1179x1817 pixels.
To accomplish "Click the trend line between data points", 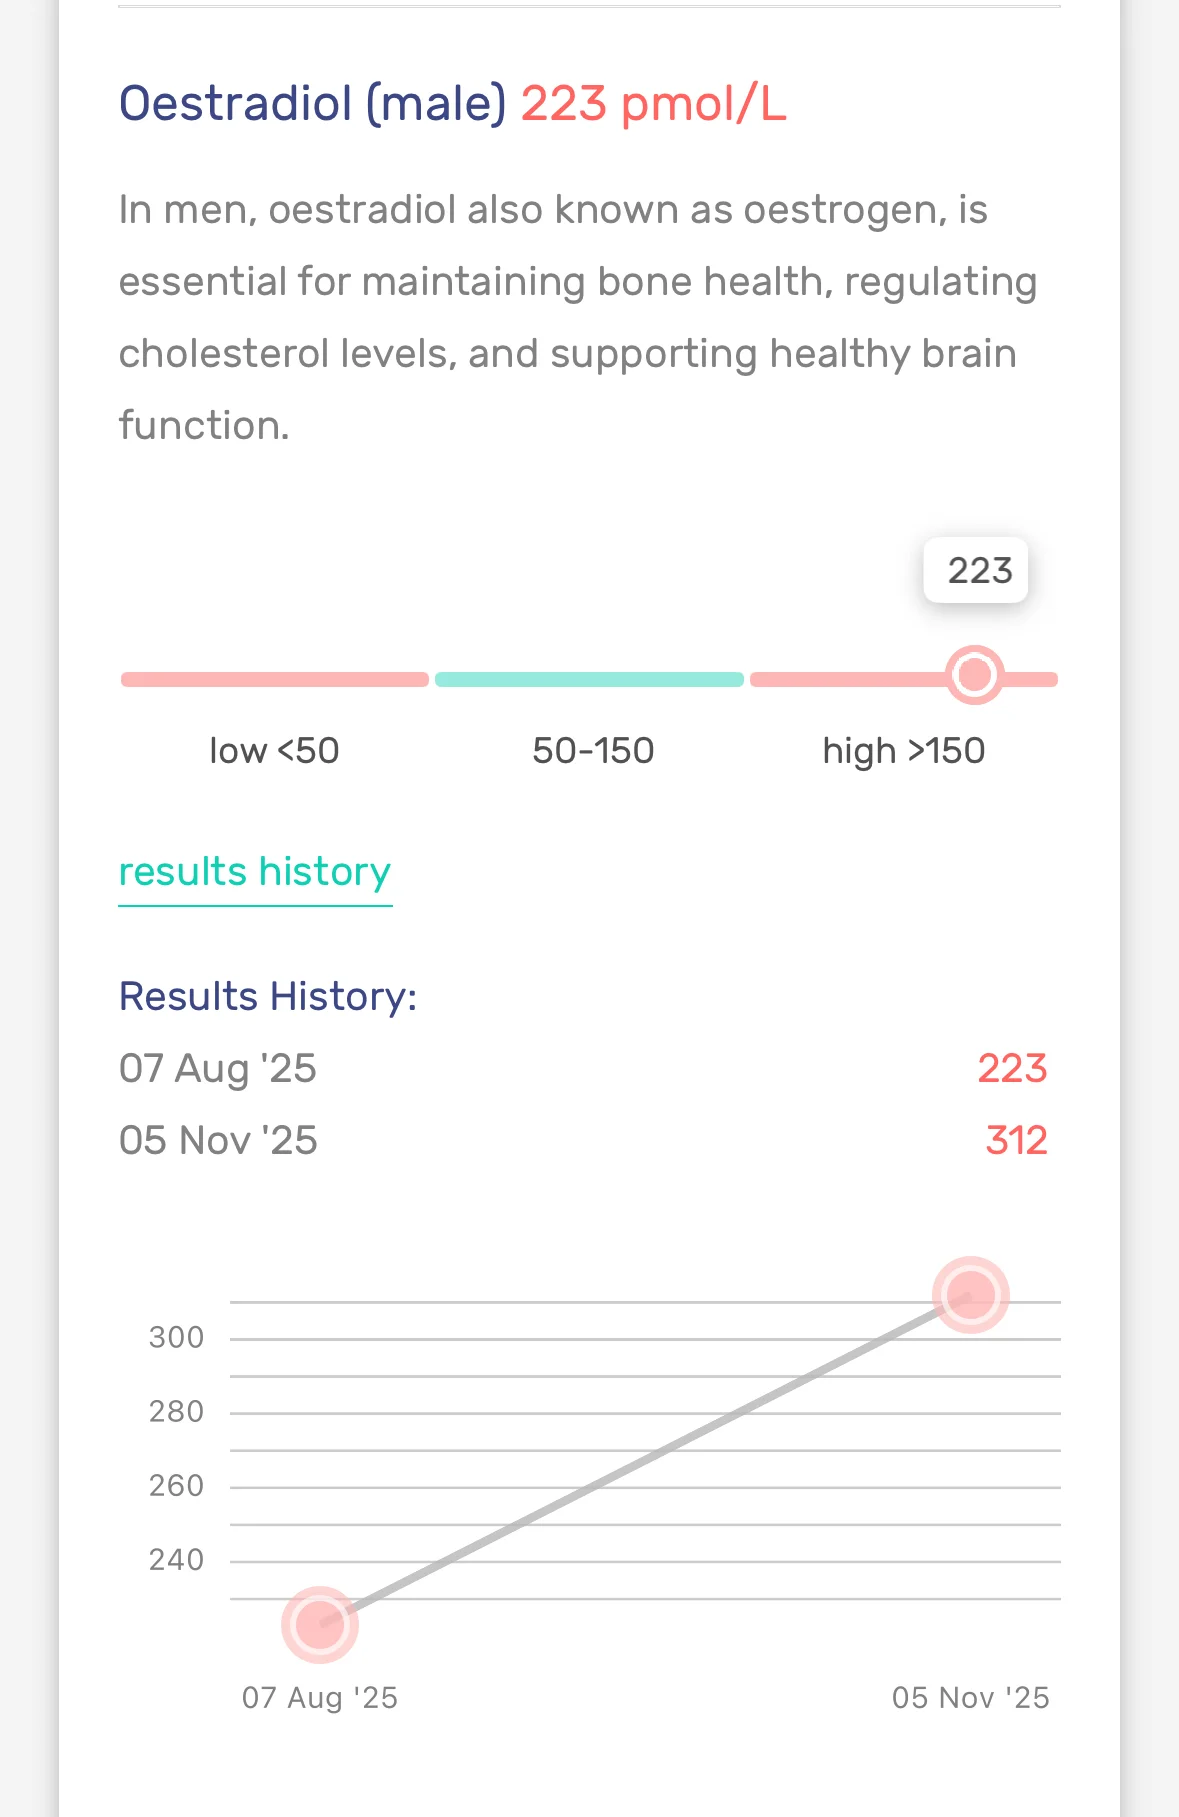I will [645, 1460].
